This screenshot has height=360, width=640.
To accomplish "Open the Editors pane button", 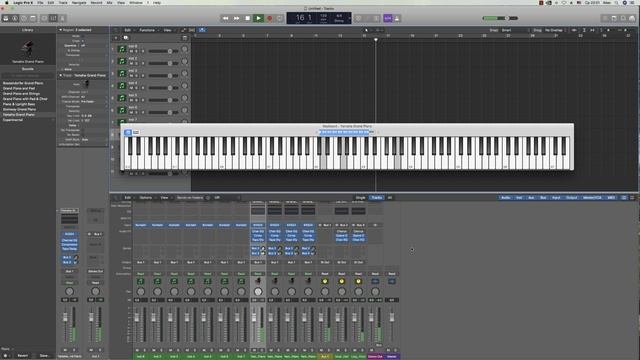I will (62, 18).
